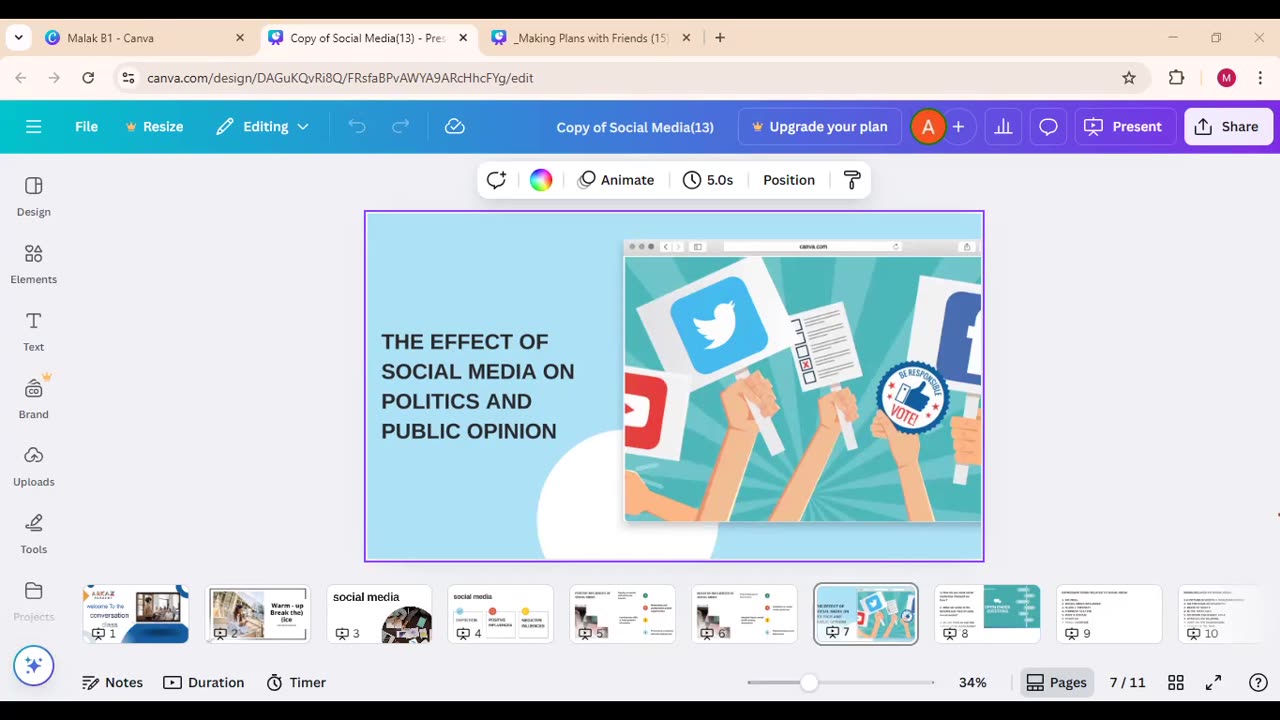This screenshot has width=1280, height=720.
Task: Open the page background color picker
Action: (x=541, y=180)
